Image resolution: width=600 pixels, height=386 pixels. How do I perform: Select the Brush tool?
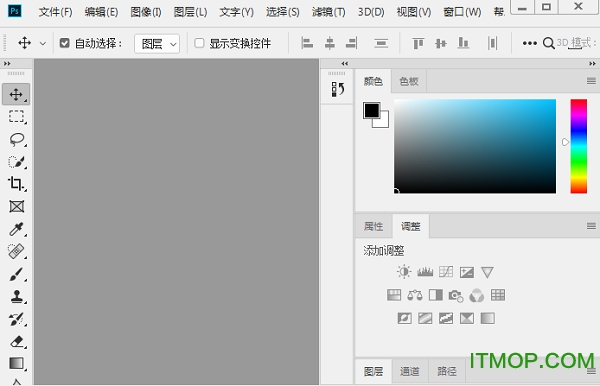[16, 274]
